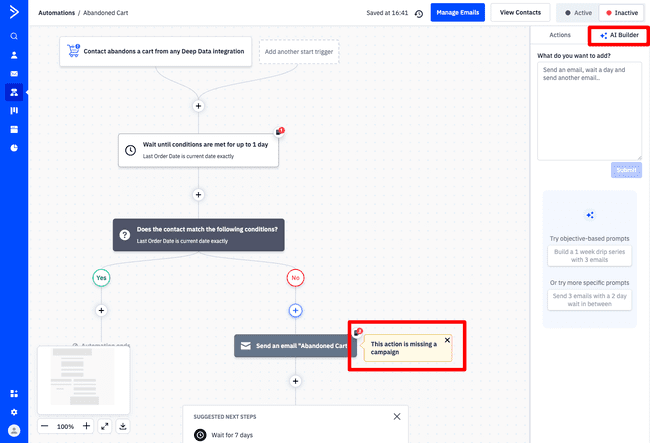Open the Reports pie chart icon

tap(14, 148)
